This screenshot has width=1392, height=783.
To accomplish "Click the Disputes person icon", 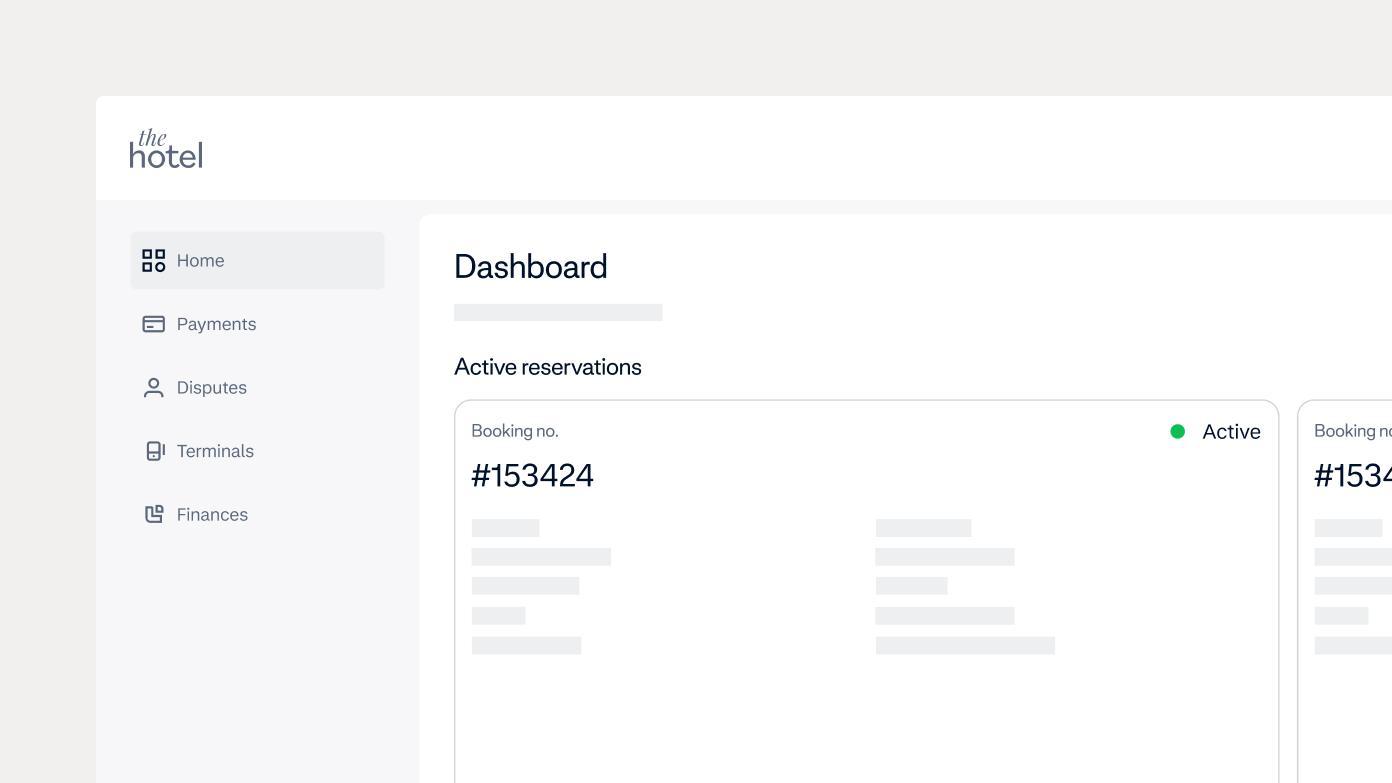I will [x=153, y=388].
